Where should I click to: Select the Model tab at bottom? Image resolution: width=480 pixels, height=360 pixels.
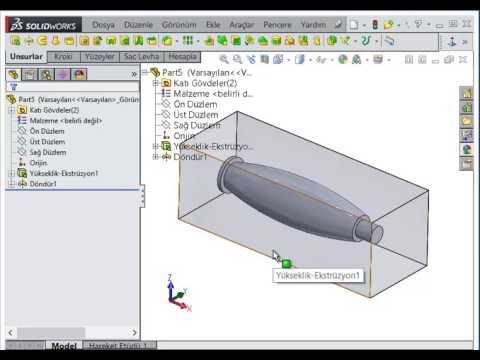[x=64, y=346]
